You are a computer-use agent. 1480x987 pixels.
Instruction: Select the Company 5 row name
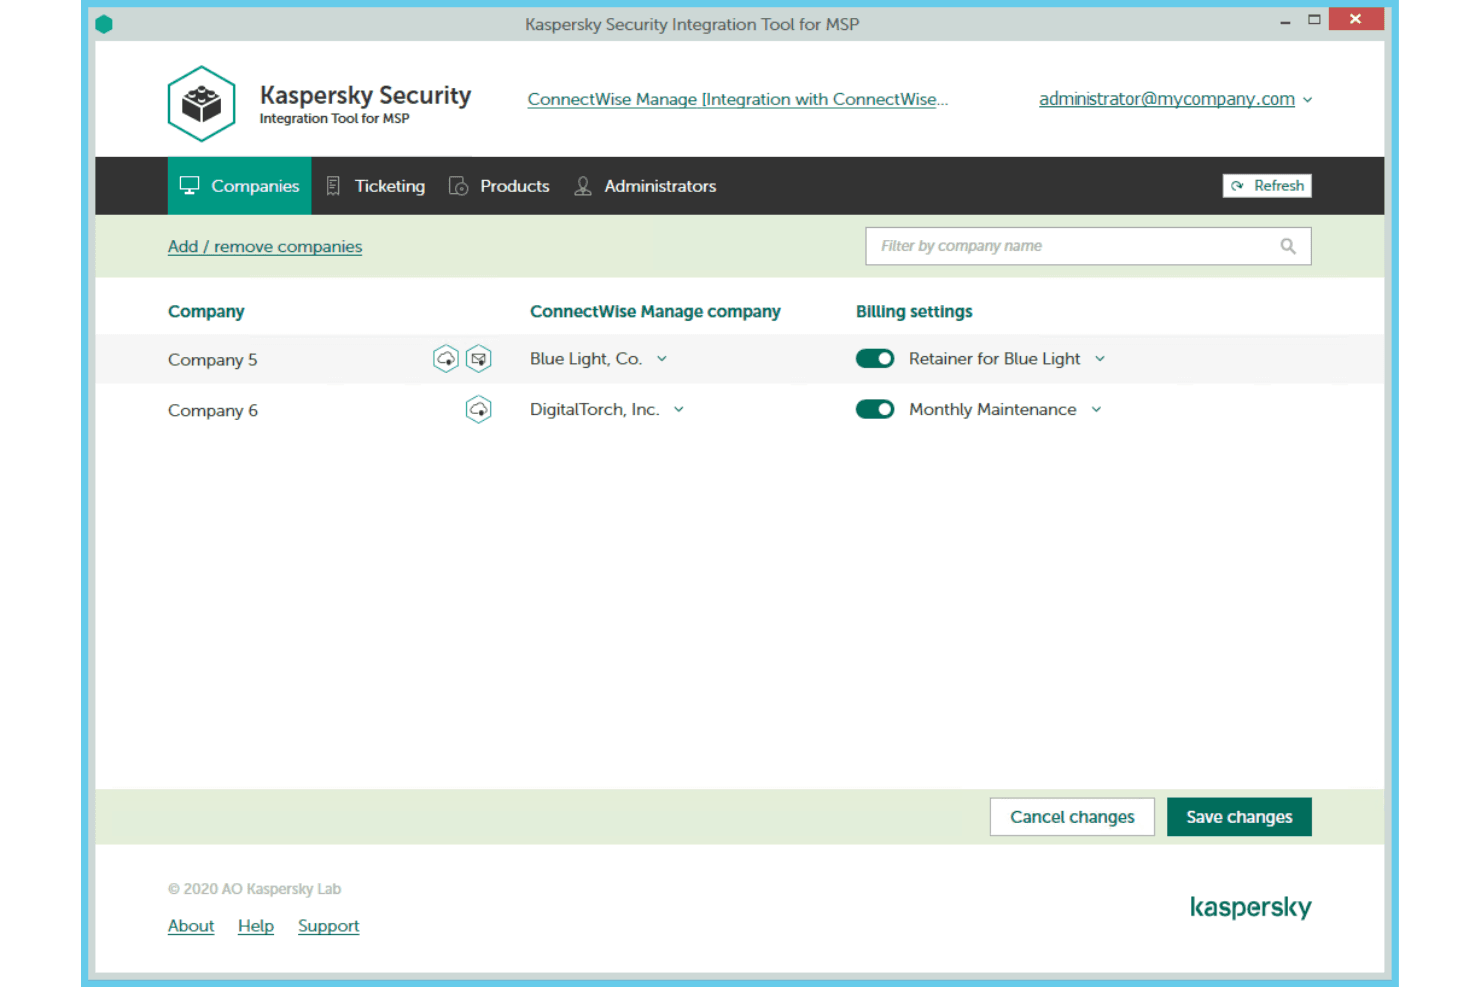[x=213, y=360]
